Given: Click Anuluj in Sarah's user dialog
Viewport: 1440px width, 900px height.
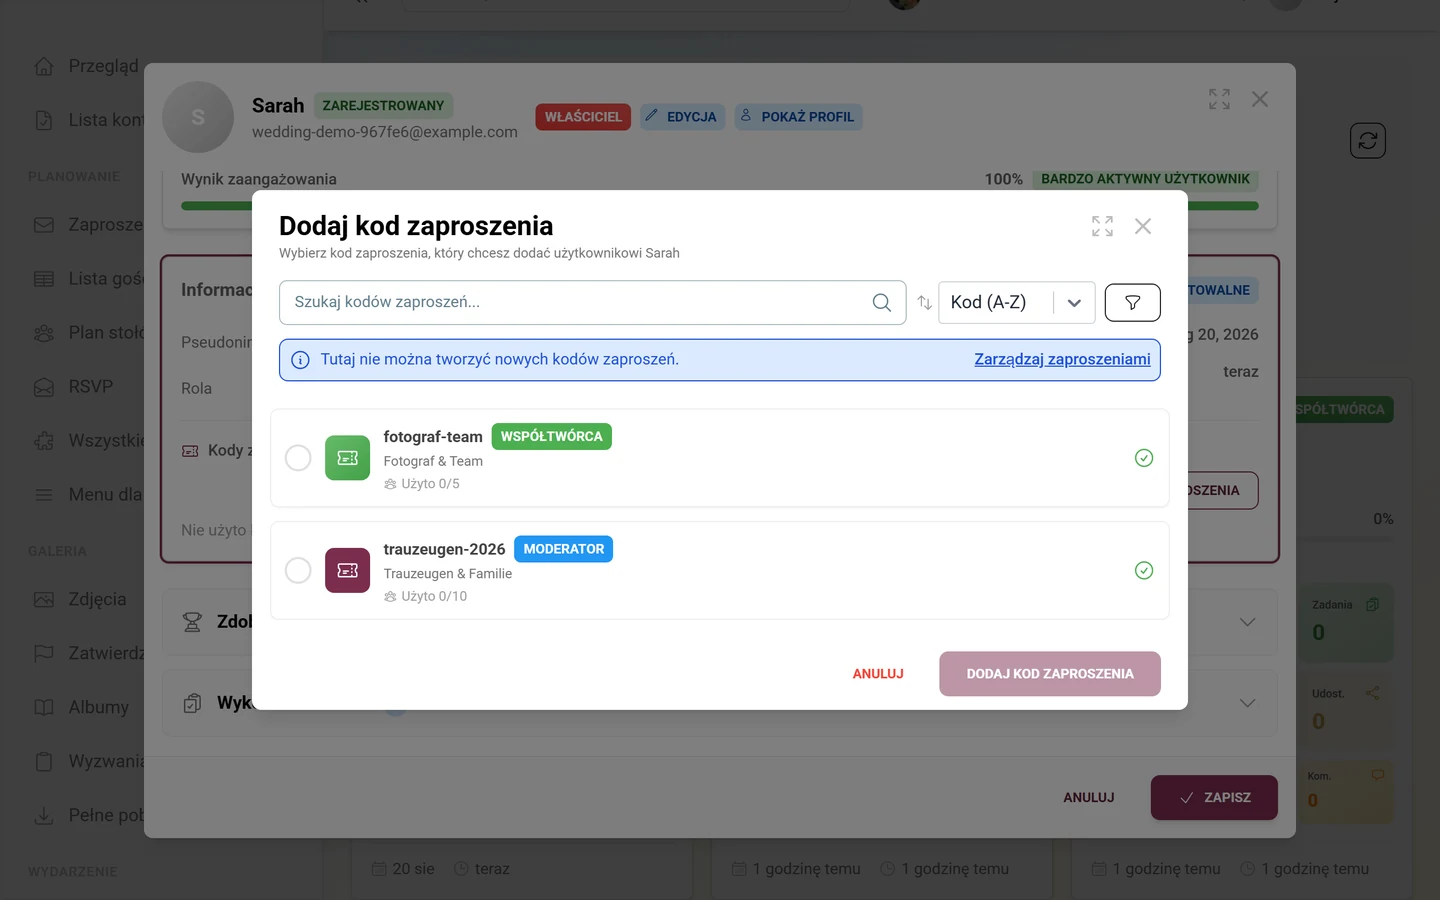Looking at the screenshot, I should point(1089,798).
